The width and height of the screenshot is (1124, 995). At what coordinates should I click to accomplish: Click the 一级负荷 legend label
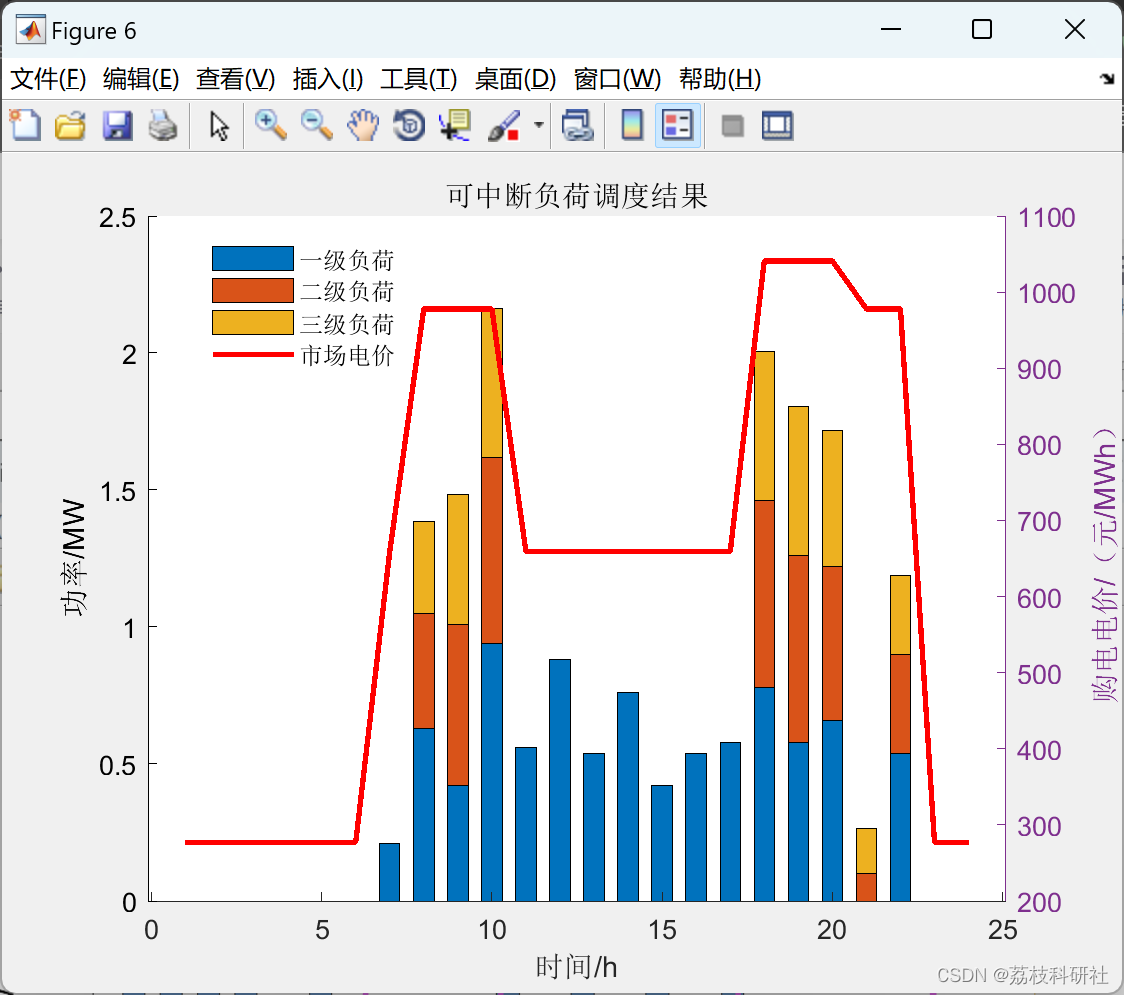point(347,260)
